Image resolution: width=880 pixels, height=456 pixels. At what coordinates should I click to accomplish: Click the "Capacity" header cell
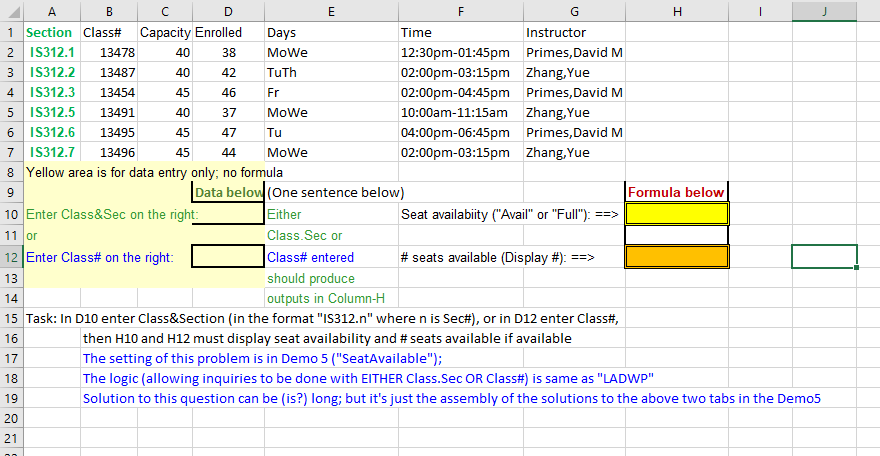pyautogui.click(x=165, y=32)
